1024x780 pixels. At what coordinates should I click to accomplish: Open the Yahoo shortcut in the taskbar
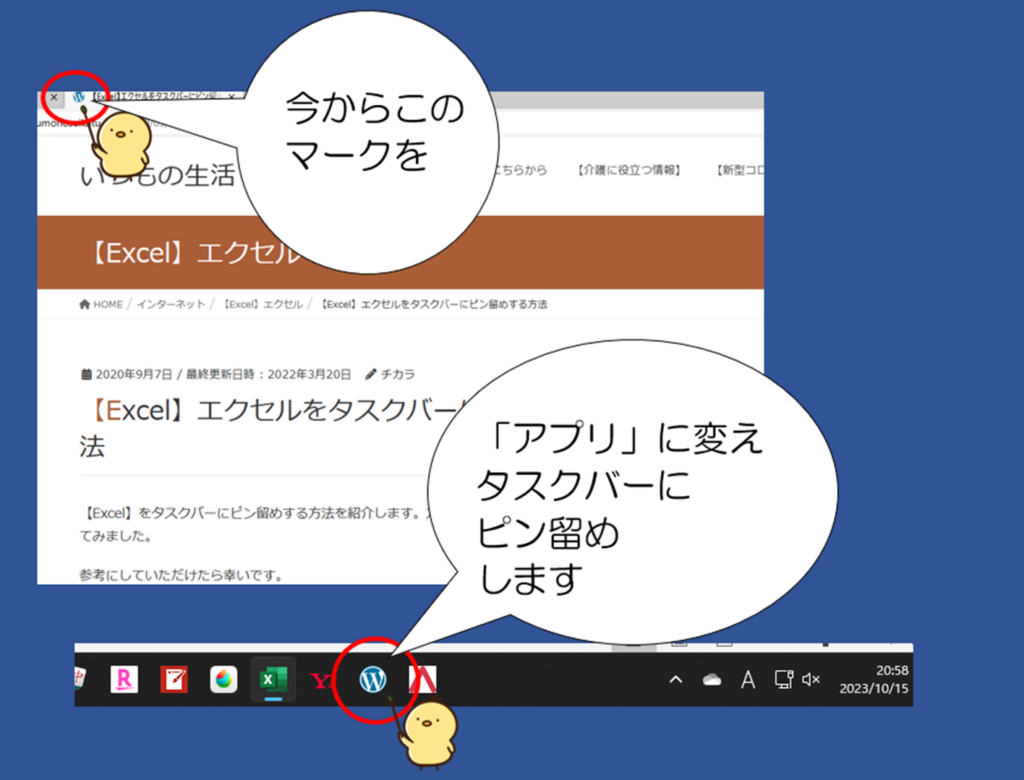pyautogui.click(x=321, y=681)
